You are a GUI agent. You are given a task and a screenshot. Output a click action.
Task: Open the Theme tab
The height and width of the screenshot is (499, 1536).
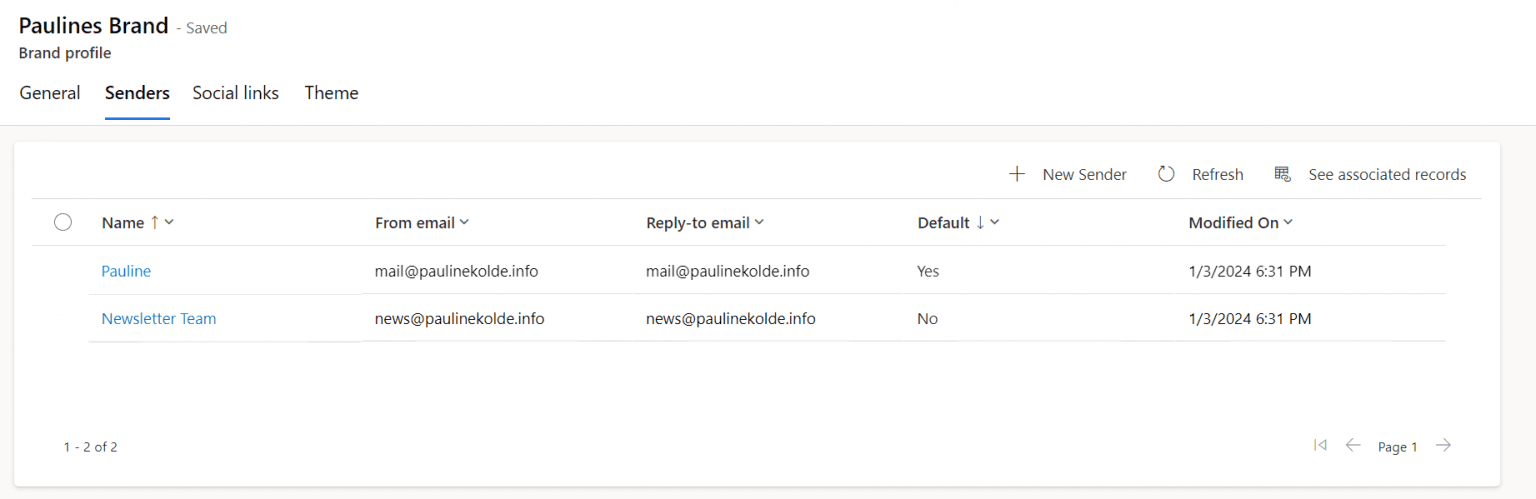point(331,93)
